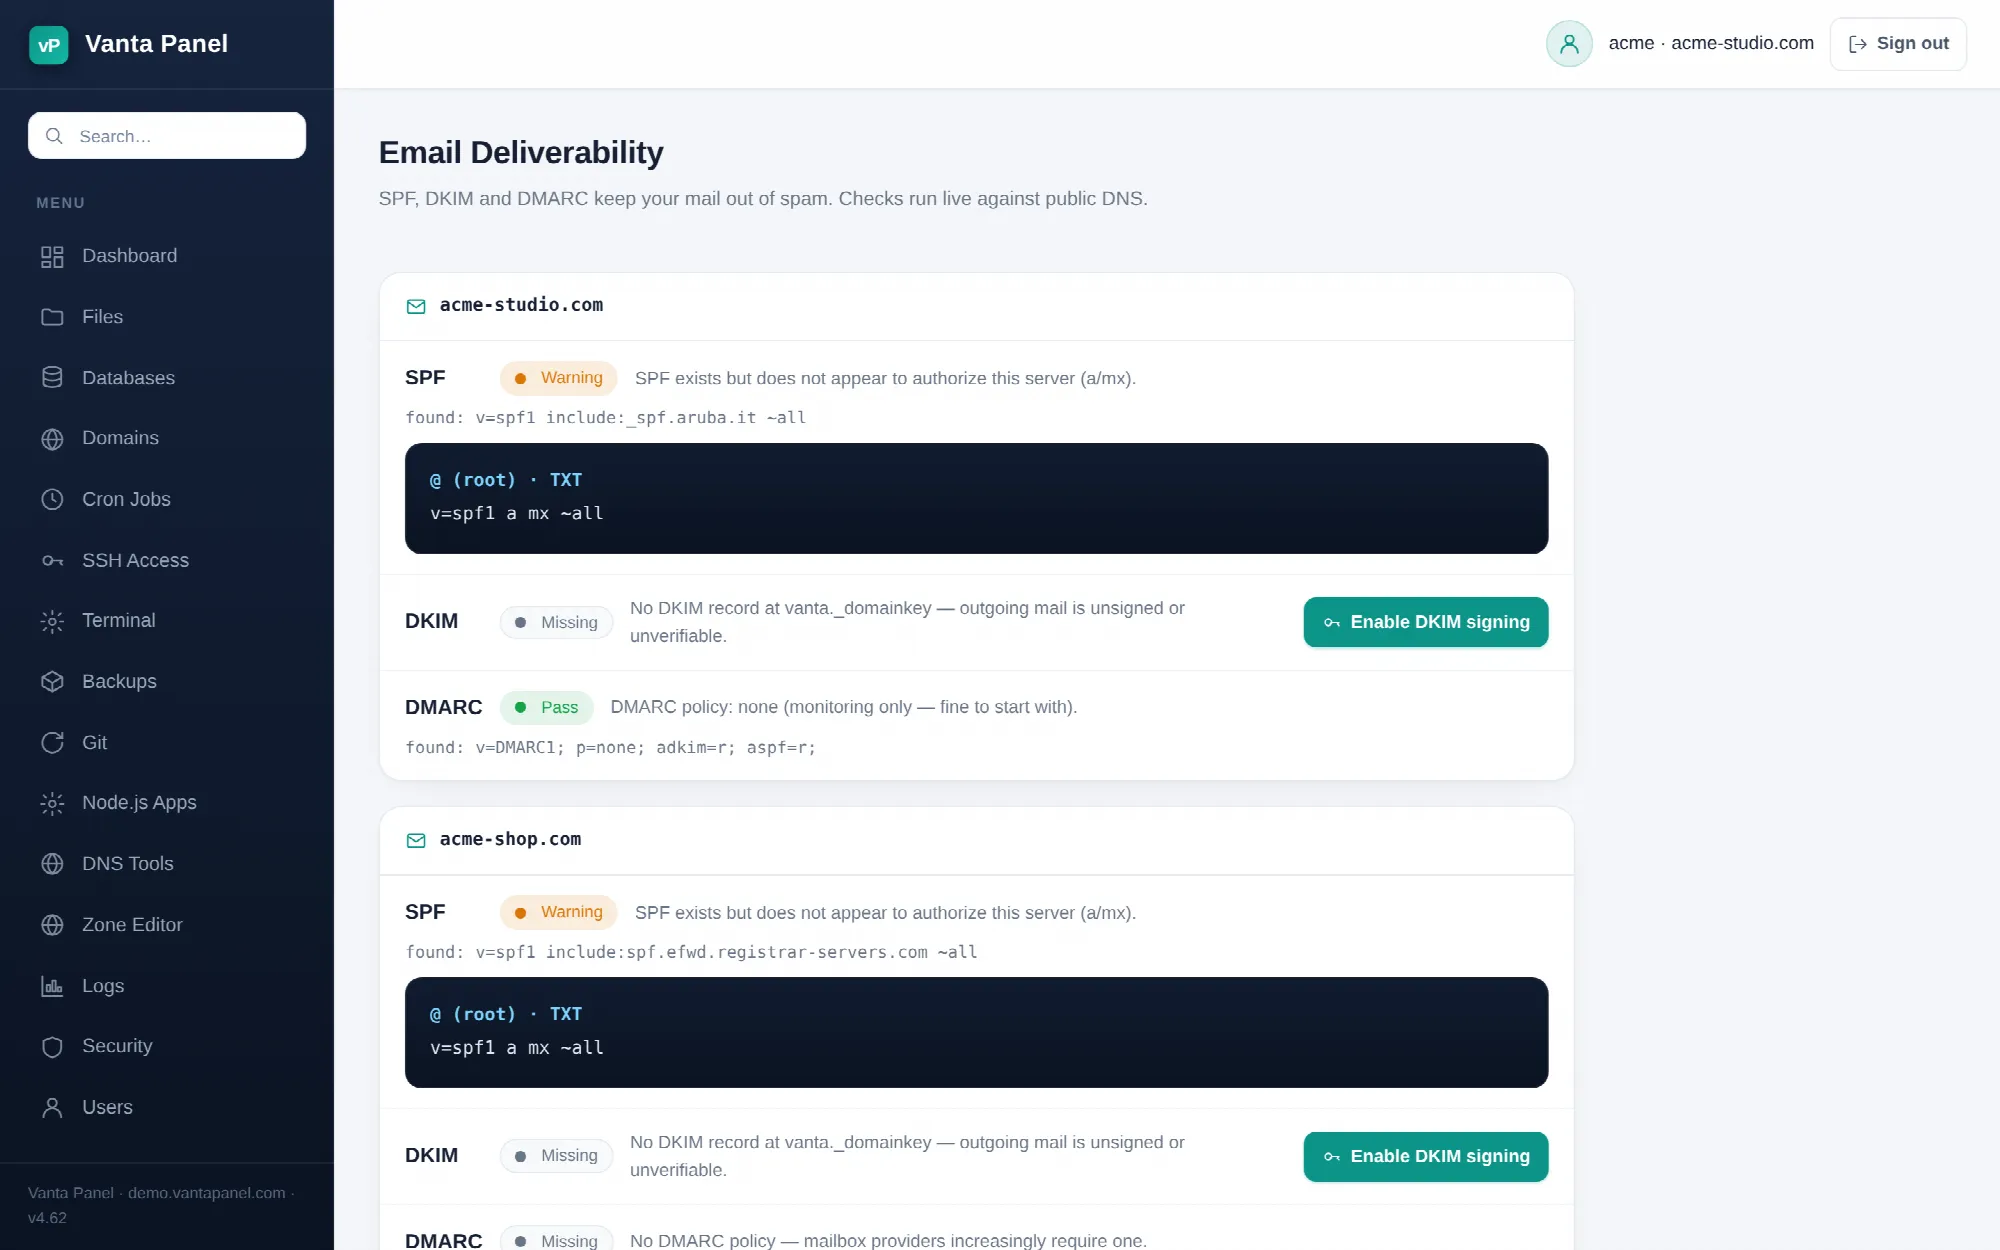The width and height of the screenshot is (2000, 1250).
Task: Enable DKIM signing for acme-studio.com
Action: (x=1426, y=622)
